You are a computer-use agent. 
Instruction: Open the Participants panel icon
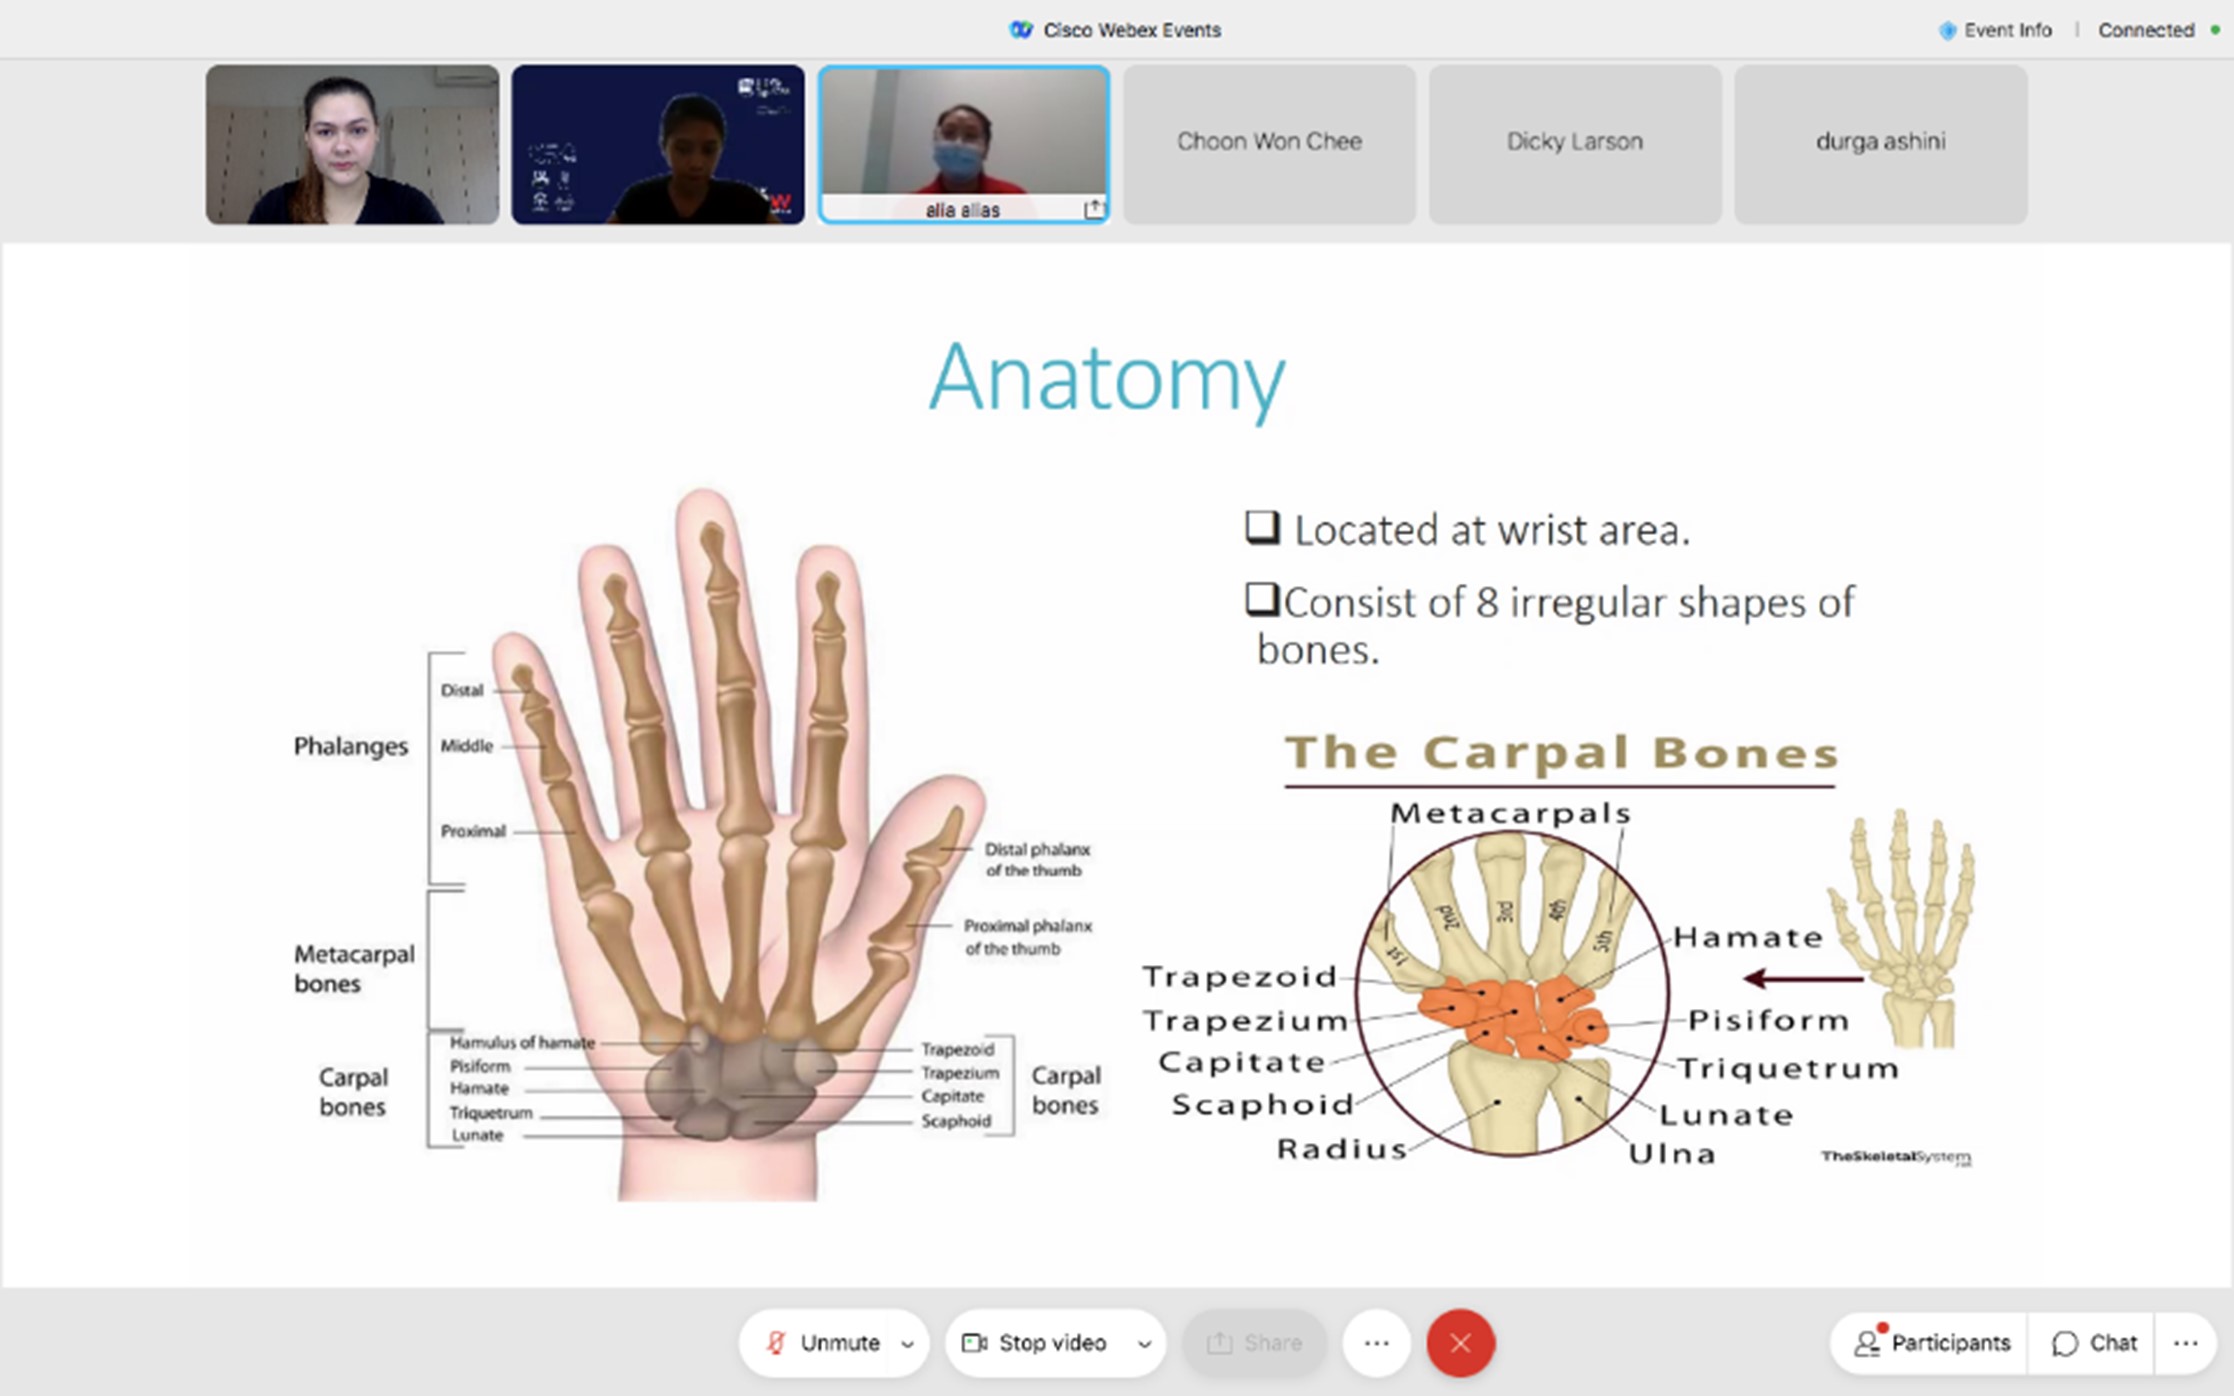[x=1867, y=1343]
